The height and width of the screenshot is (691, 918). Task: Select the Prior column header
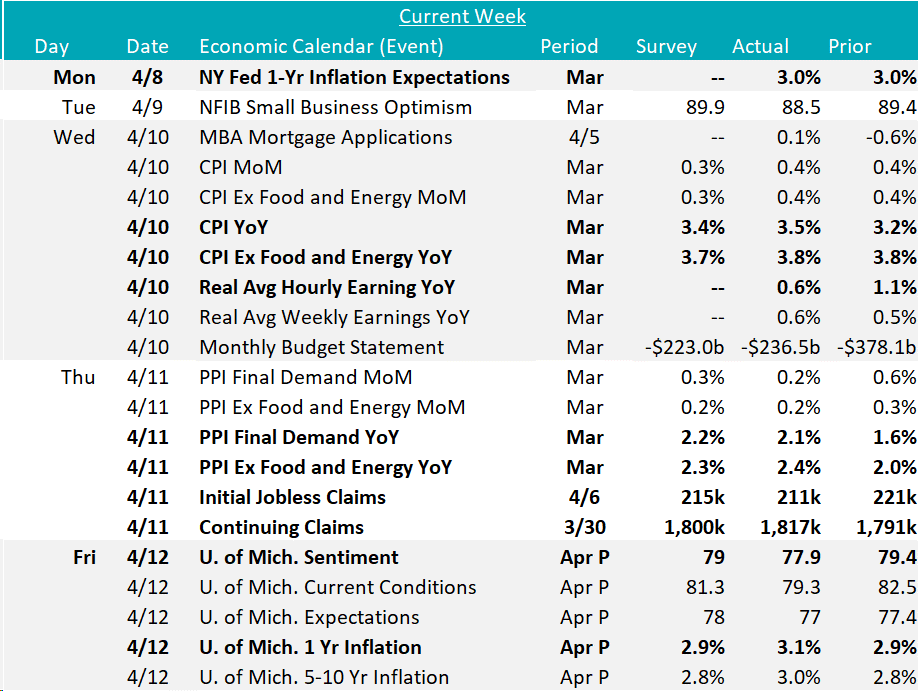[x=850, y=47]
